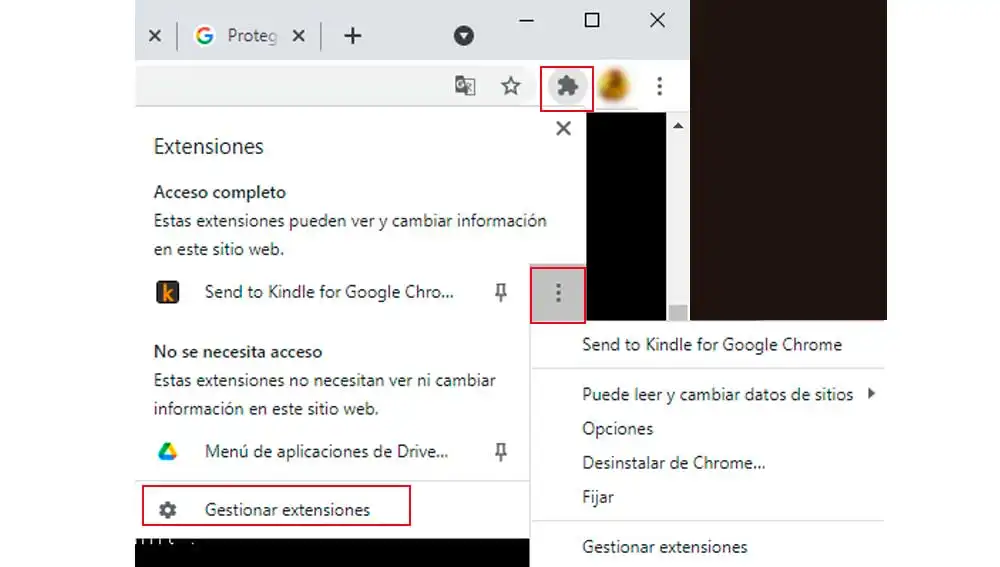
Task: Click the tab search down-arrow button
Action: 464,36
